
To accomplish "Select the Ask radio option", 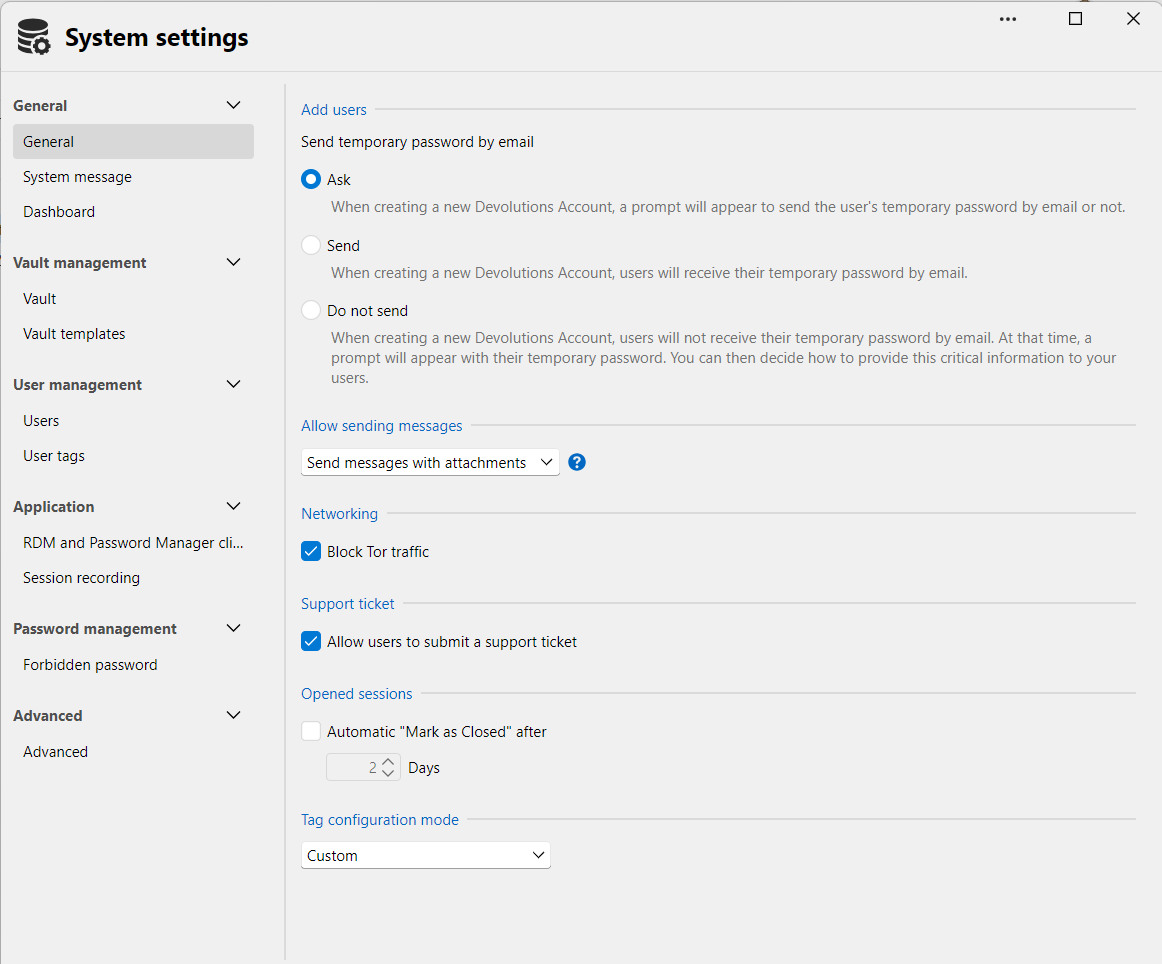I will click(311, 179).
